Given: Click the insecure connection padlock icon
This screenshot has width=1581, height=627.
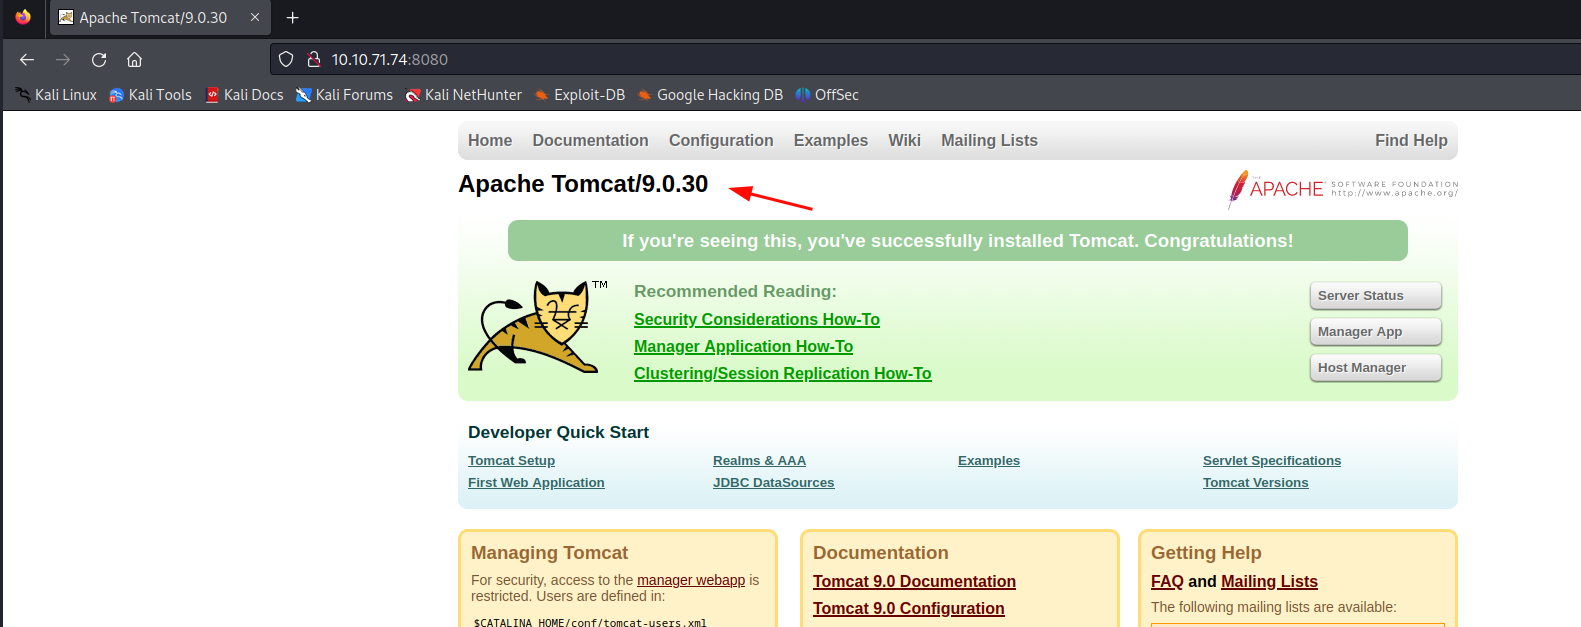Looking at the screenshot, I should (x=313, y=60).
